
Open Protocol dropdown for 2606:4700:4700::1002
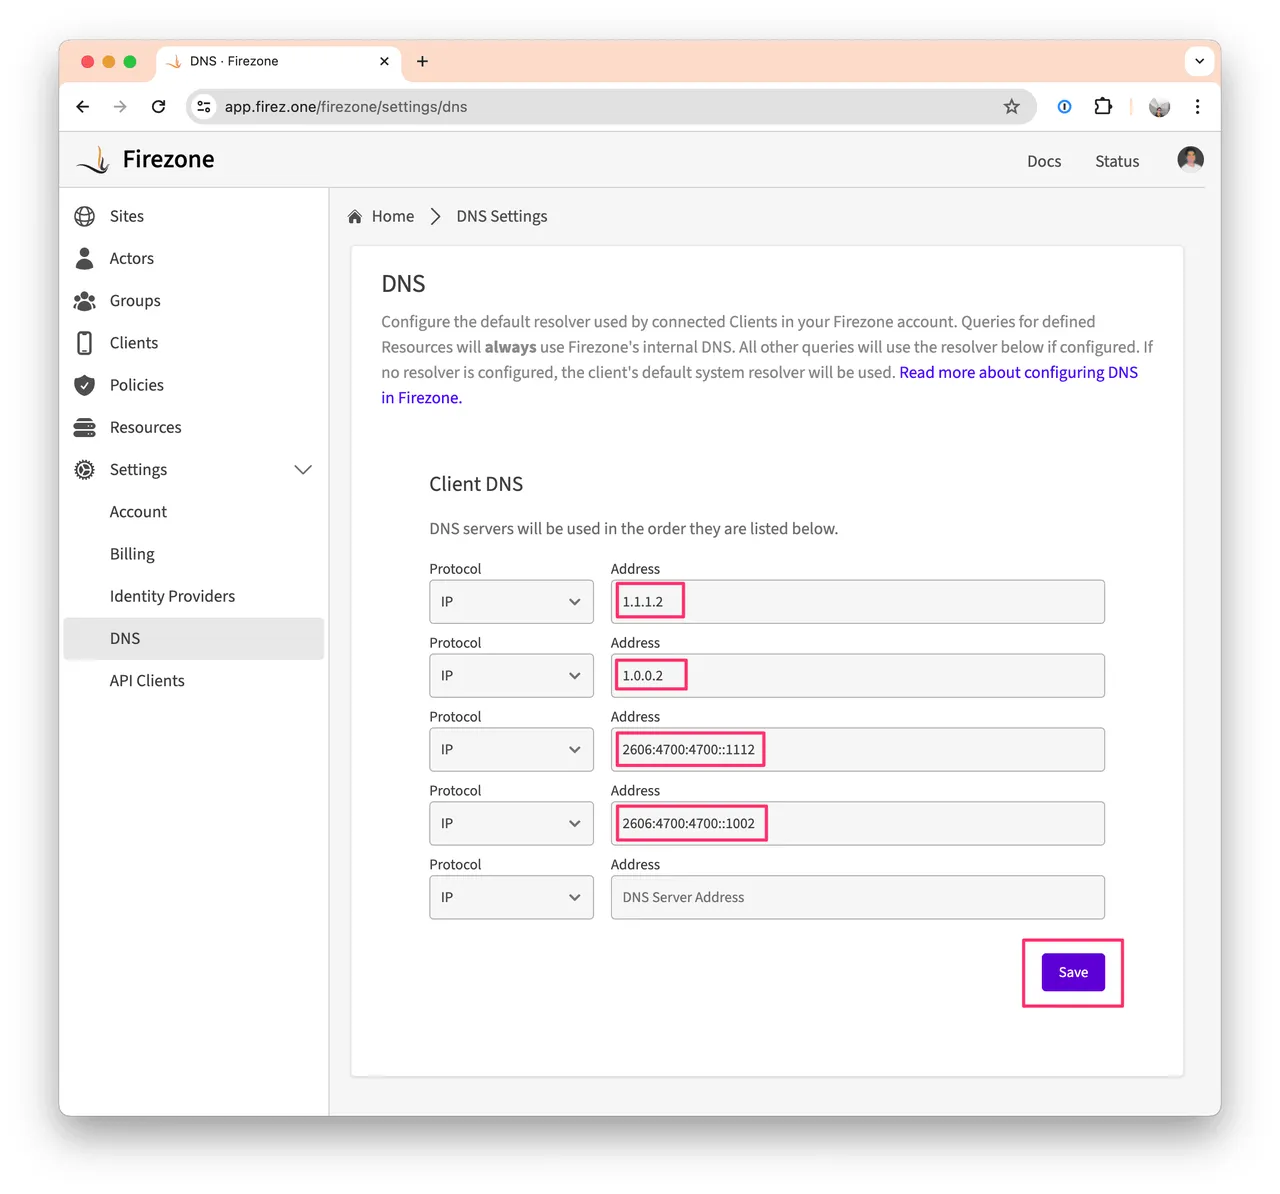click(511, 824)
